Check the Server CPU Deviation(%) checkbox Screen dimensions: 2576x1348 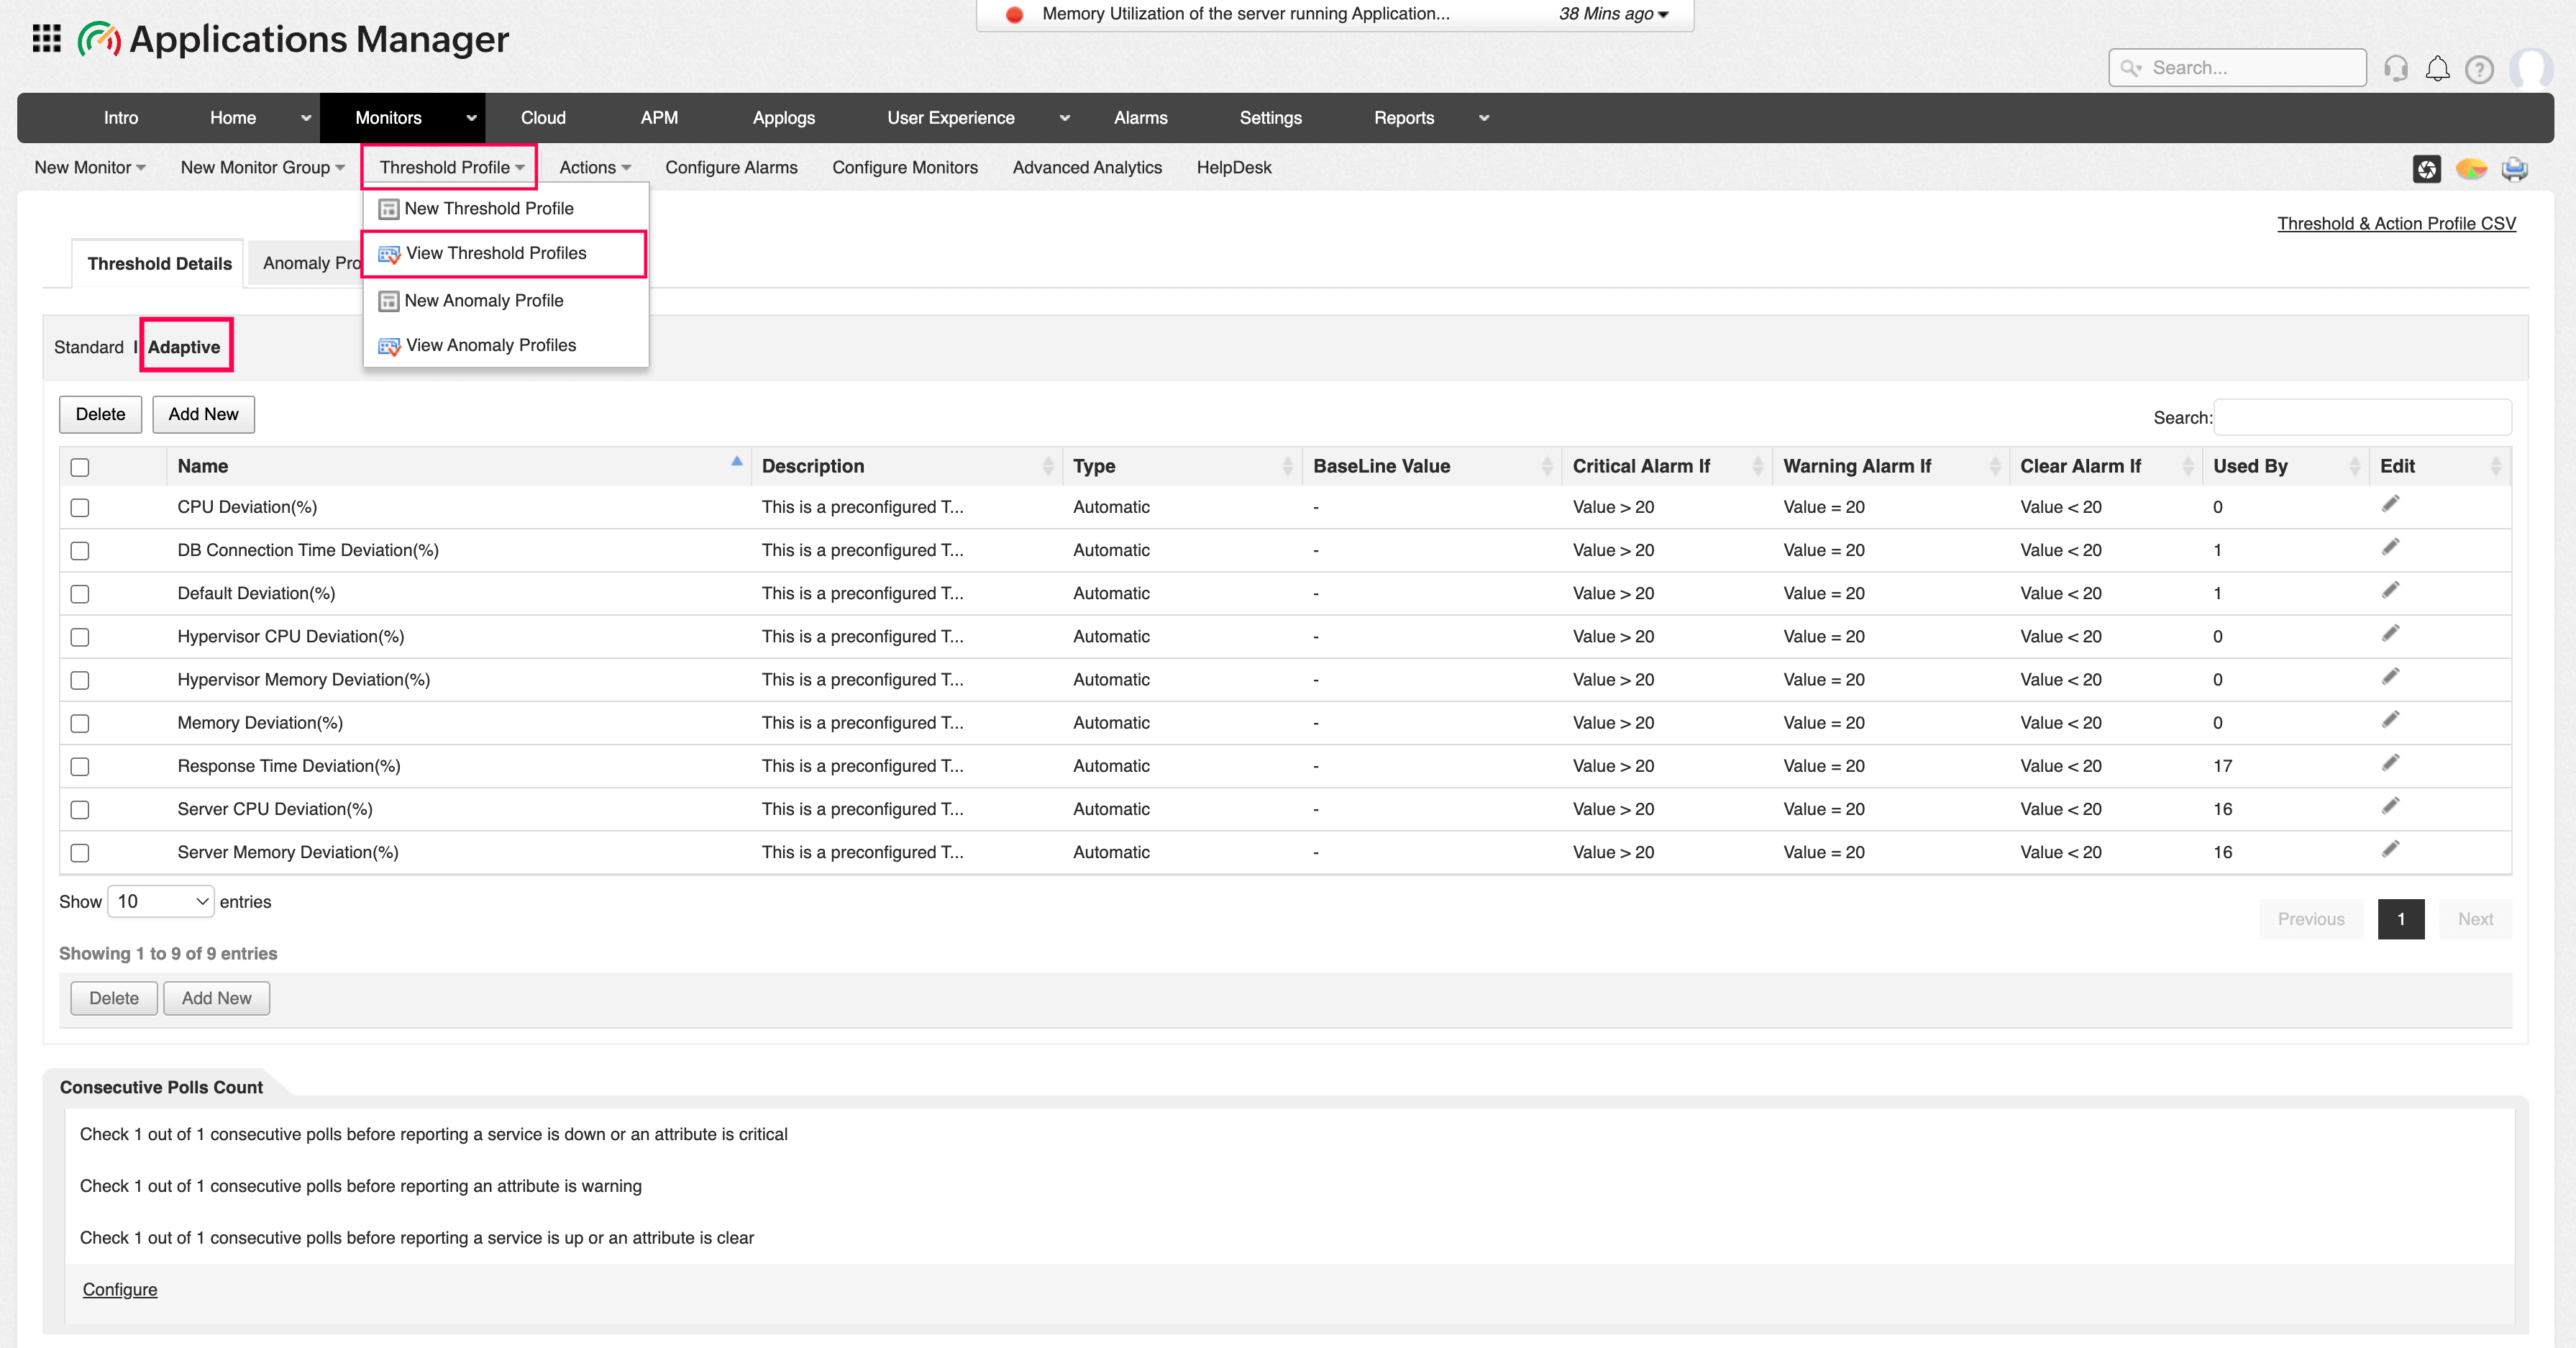click(x=80, y=809)
